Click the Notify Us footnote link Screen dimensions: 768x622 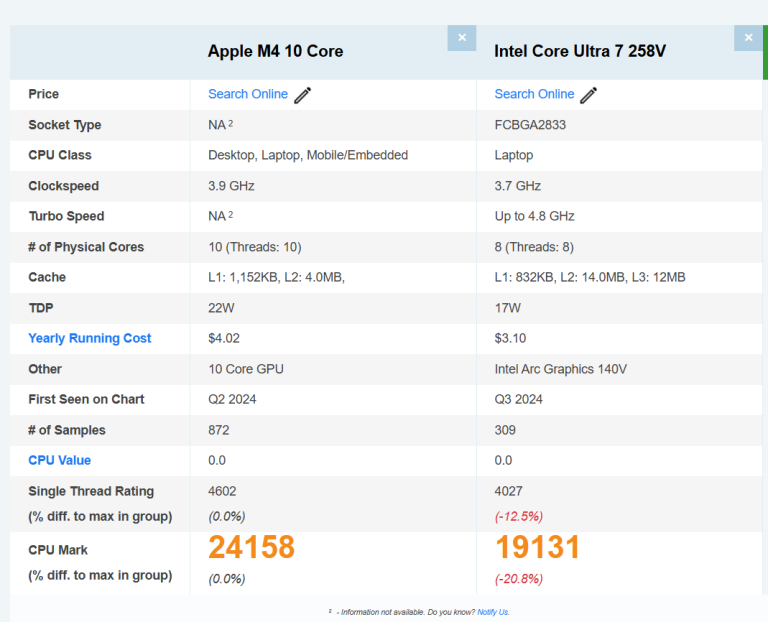[493, 612]
